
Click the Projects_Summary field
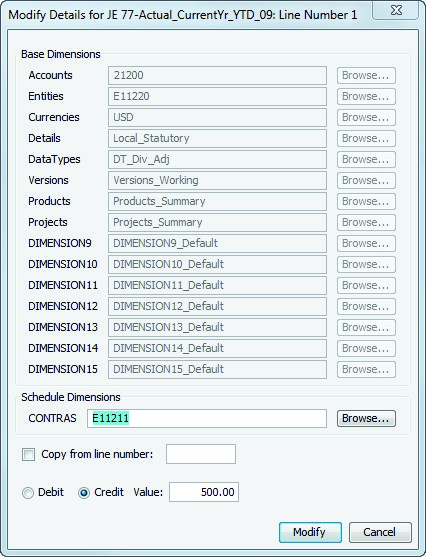(x=217, y=222)
